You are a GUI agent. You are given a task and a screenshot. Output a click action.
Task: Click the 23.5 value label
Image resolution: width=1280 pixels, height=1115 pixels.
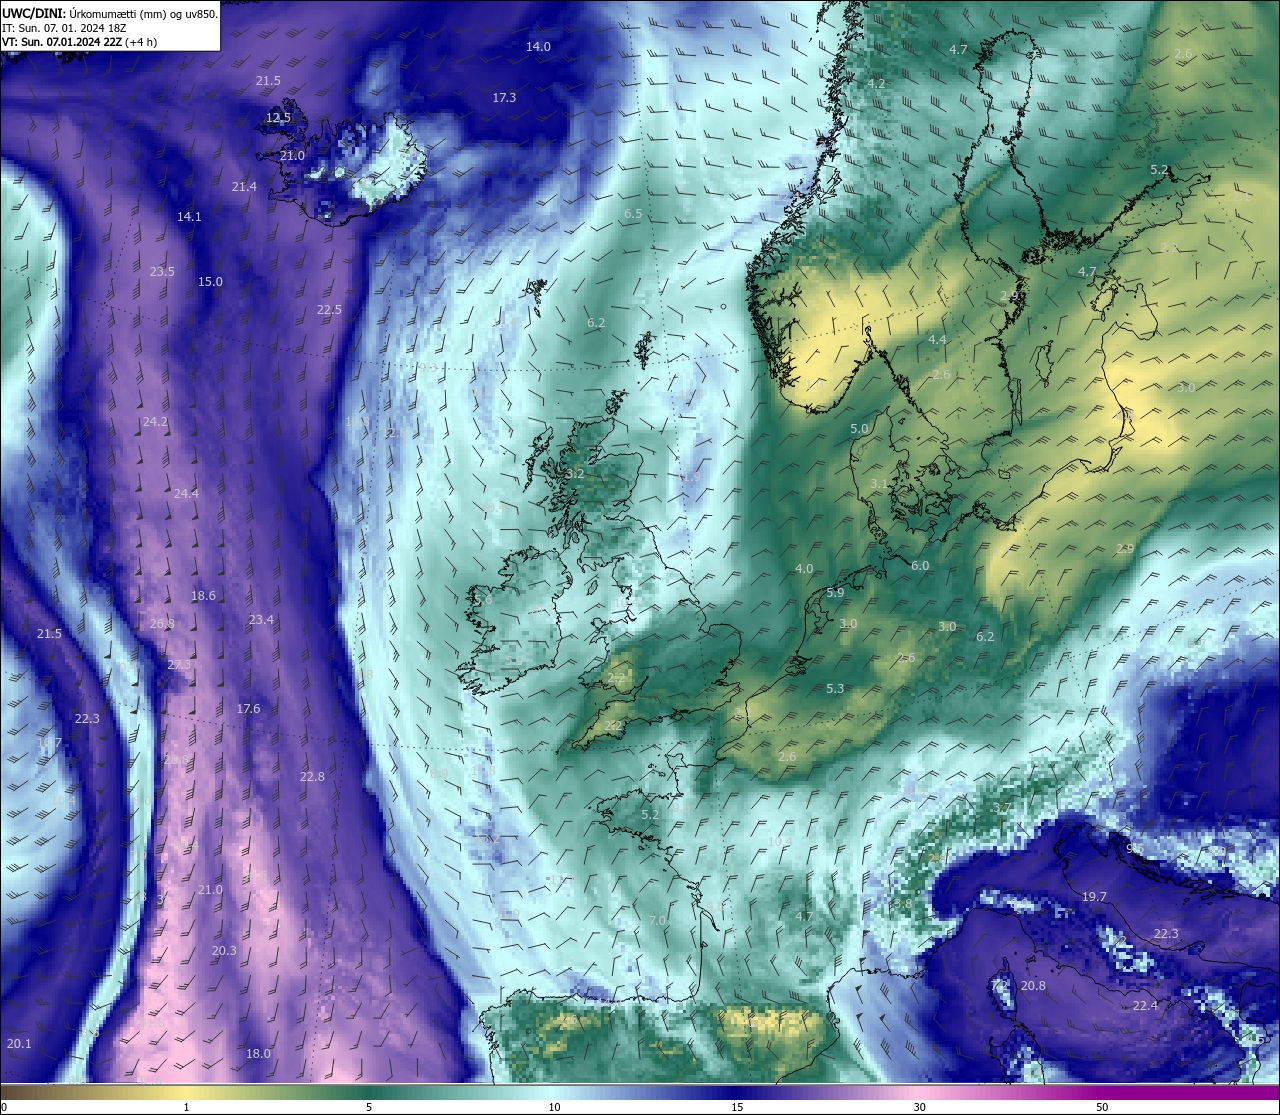[x=162, y=272]
